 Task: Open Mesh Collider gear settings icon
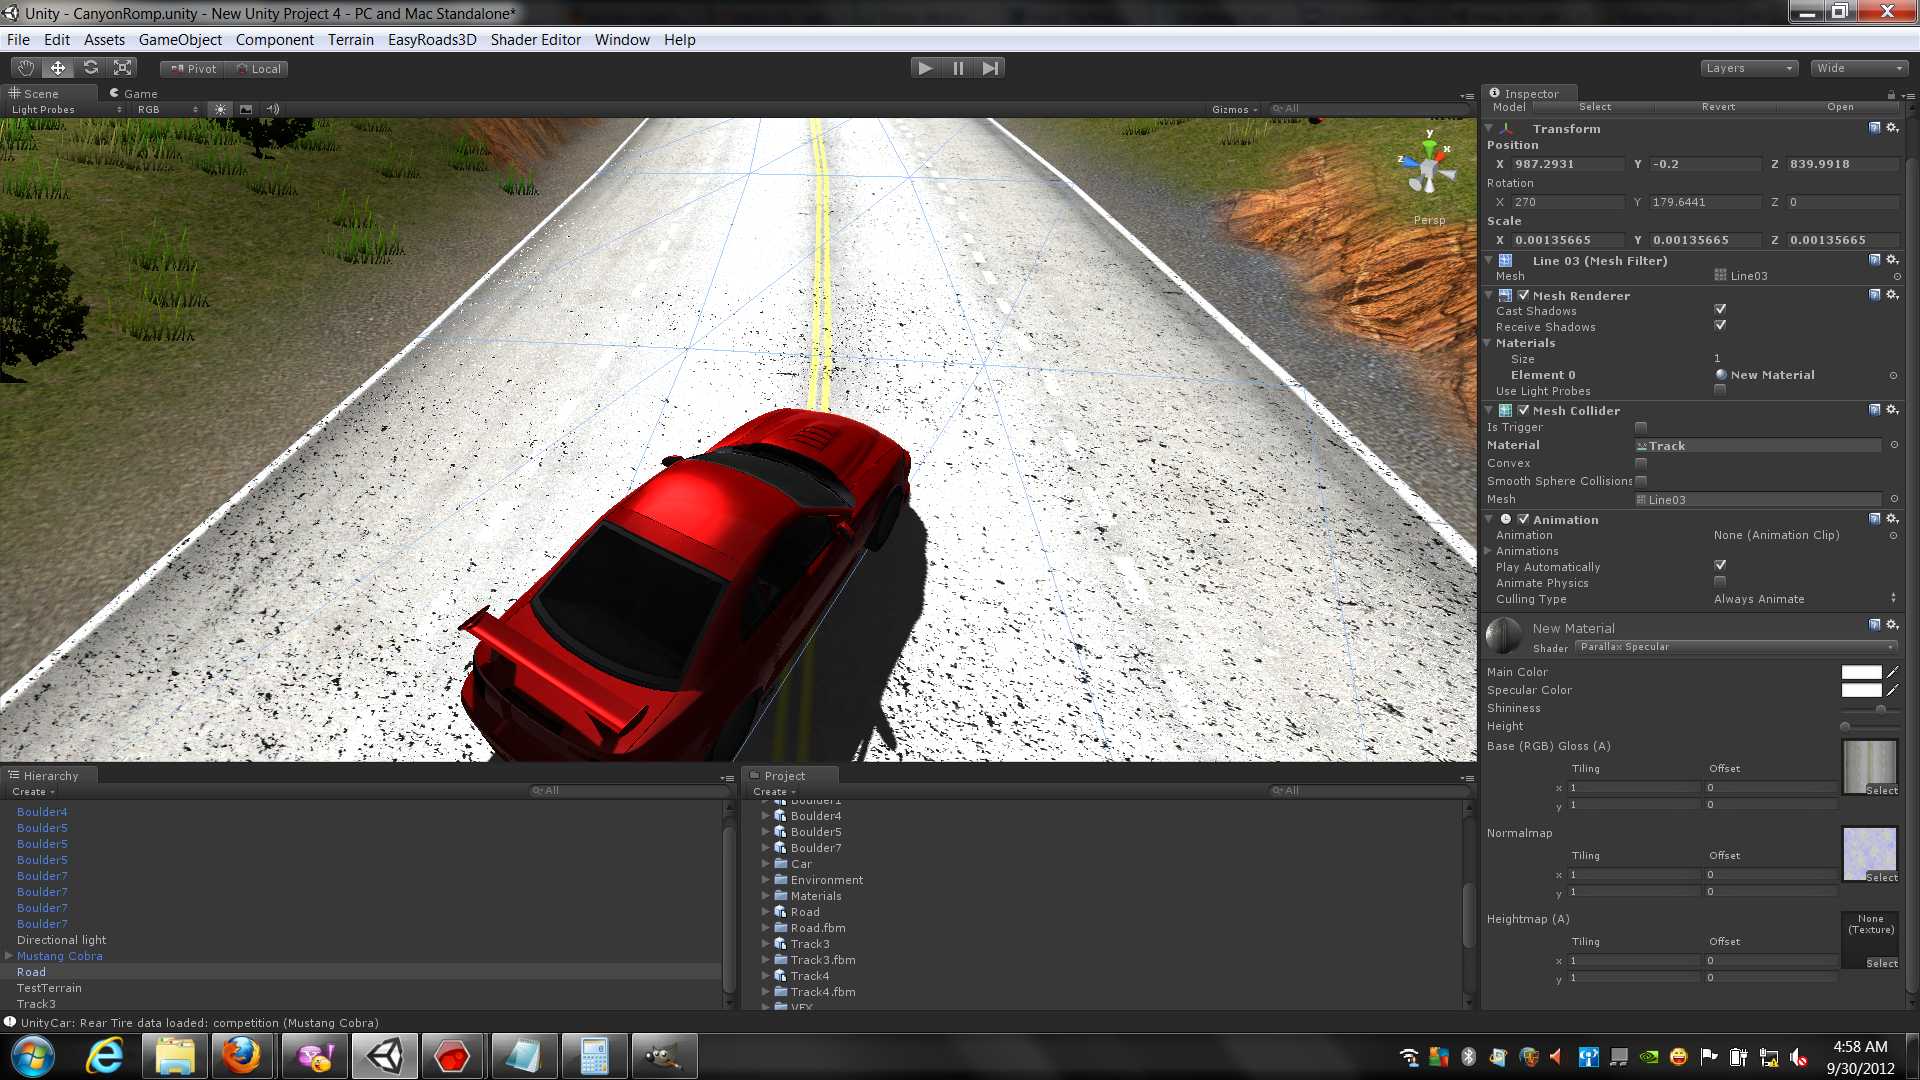pos(1892,410)
